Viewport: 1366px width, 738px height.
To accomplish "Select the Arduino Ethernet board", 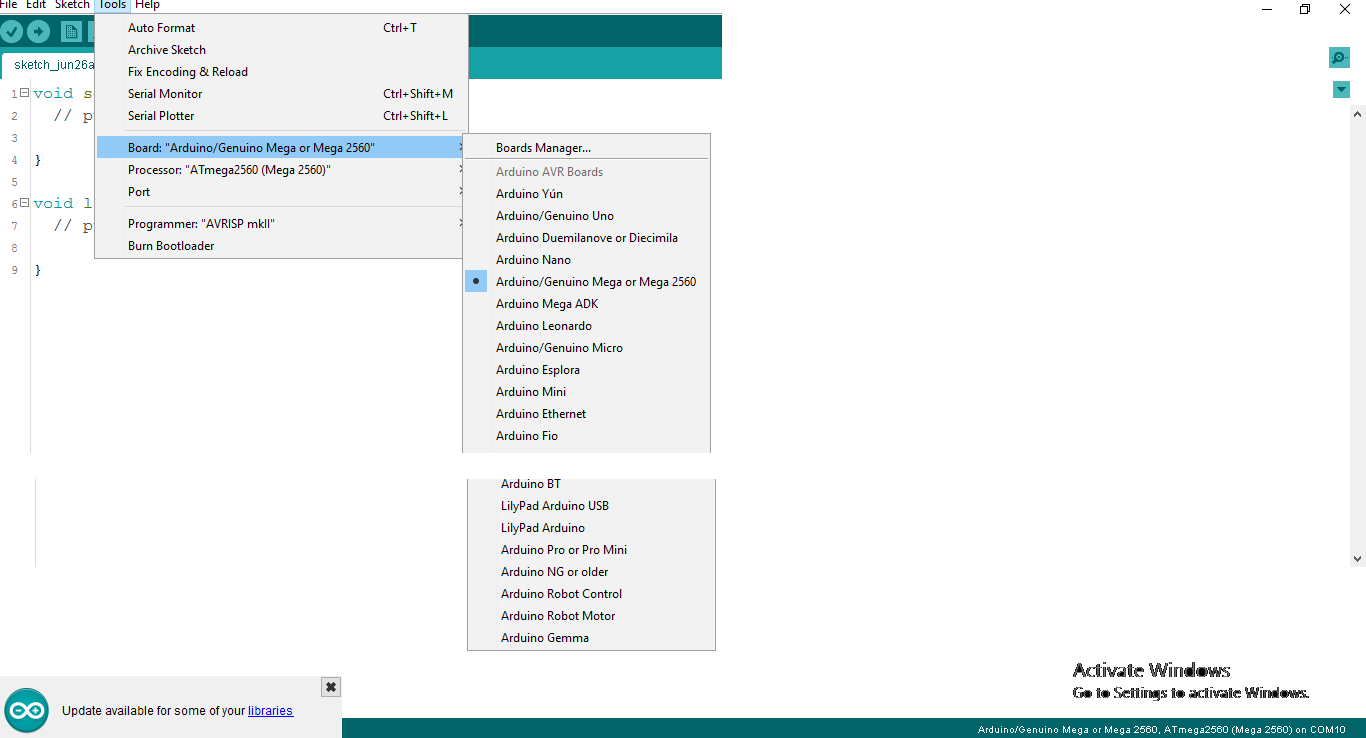I will [587, 414].
